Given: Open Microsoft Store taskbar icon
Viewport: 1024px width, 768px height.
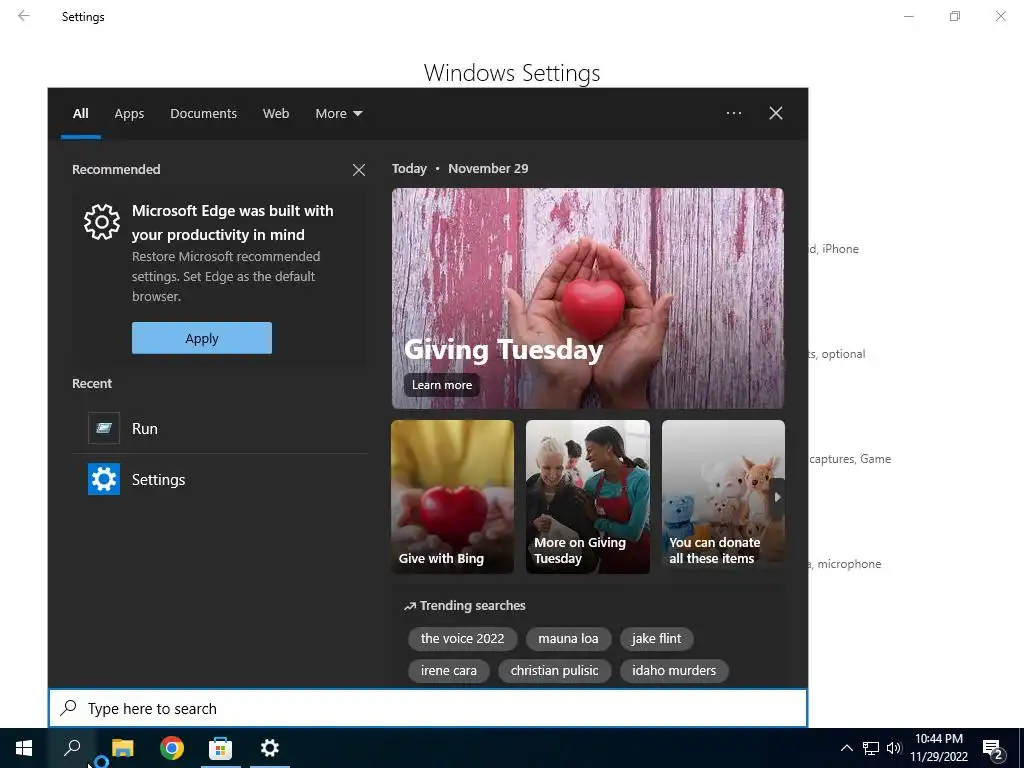Looking at the screenshot, I should pyautogui.click(x=221, y=748).
